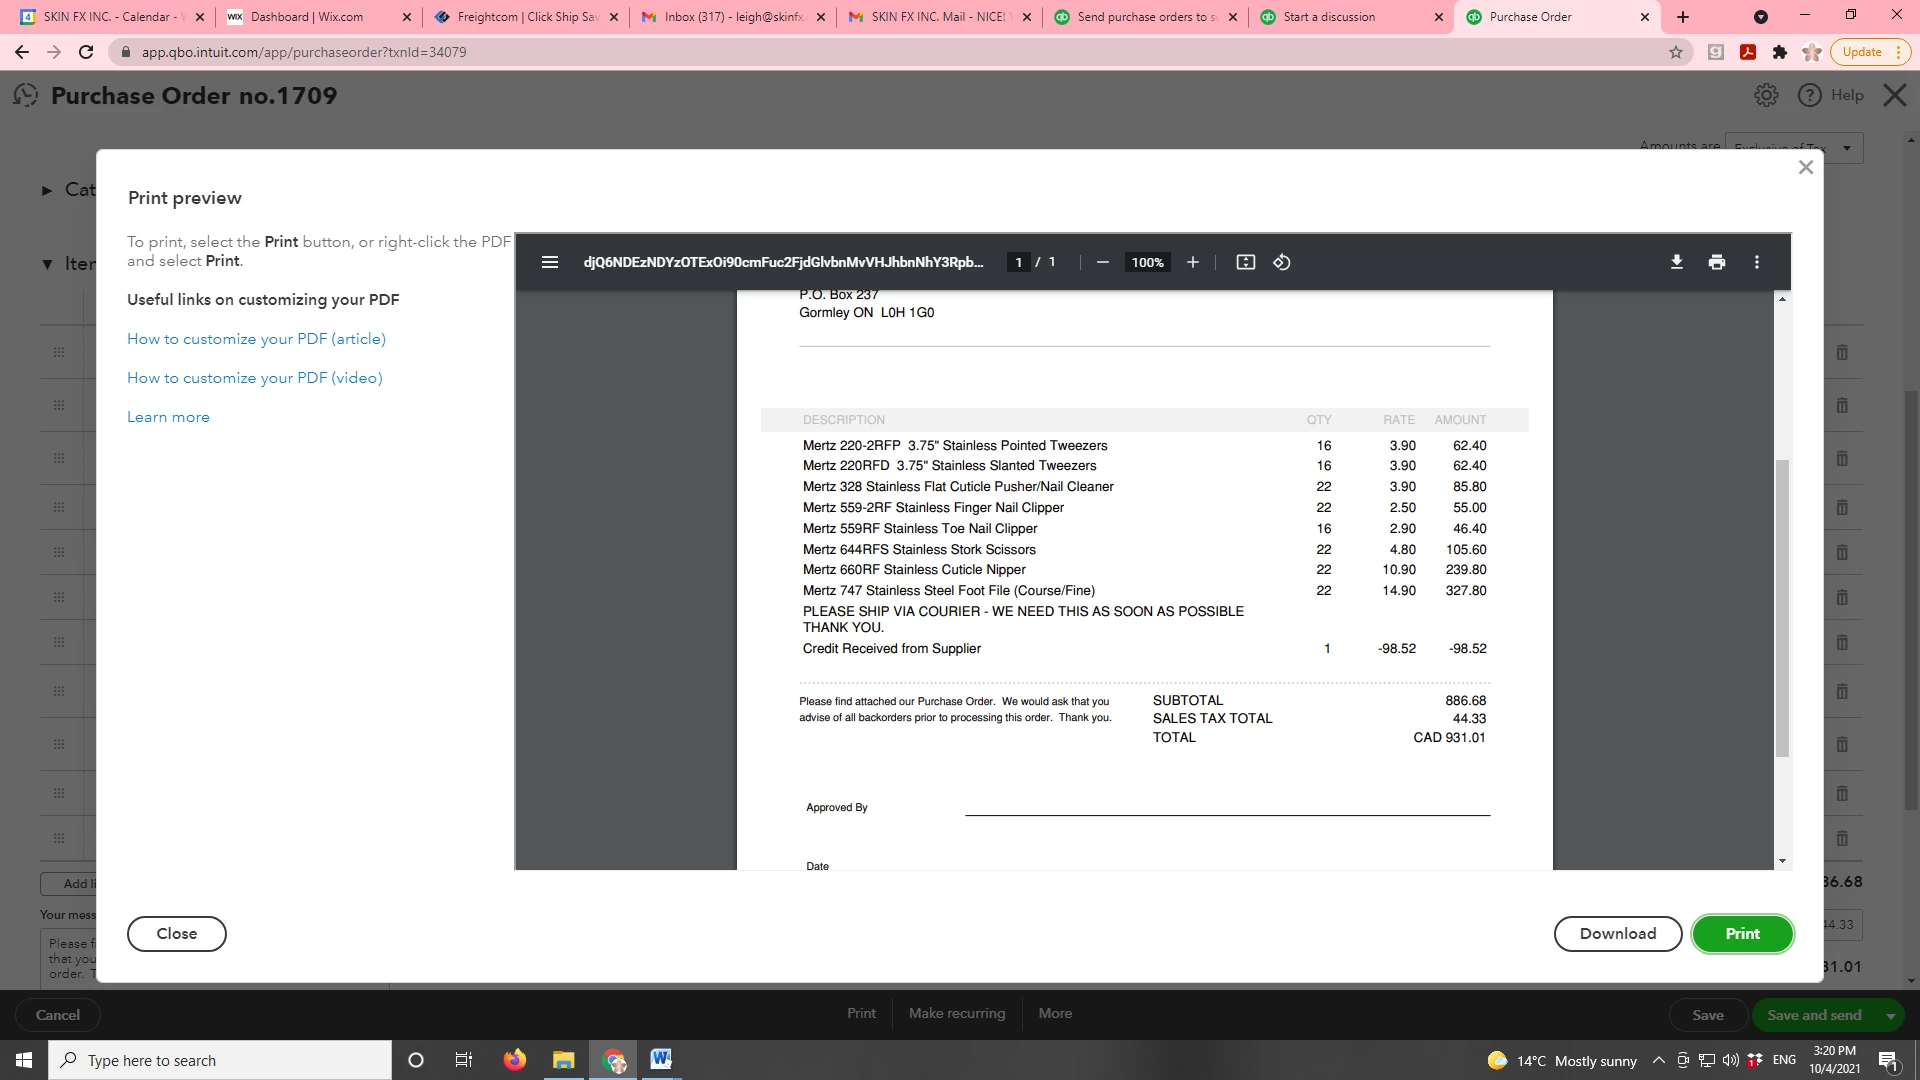Open the PDF viewer more actions menu
This screenshot has height=1080, width=1920.
[1757, 262]
